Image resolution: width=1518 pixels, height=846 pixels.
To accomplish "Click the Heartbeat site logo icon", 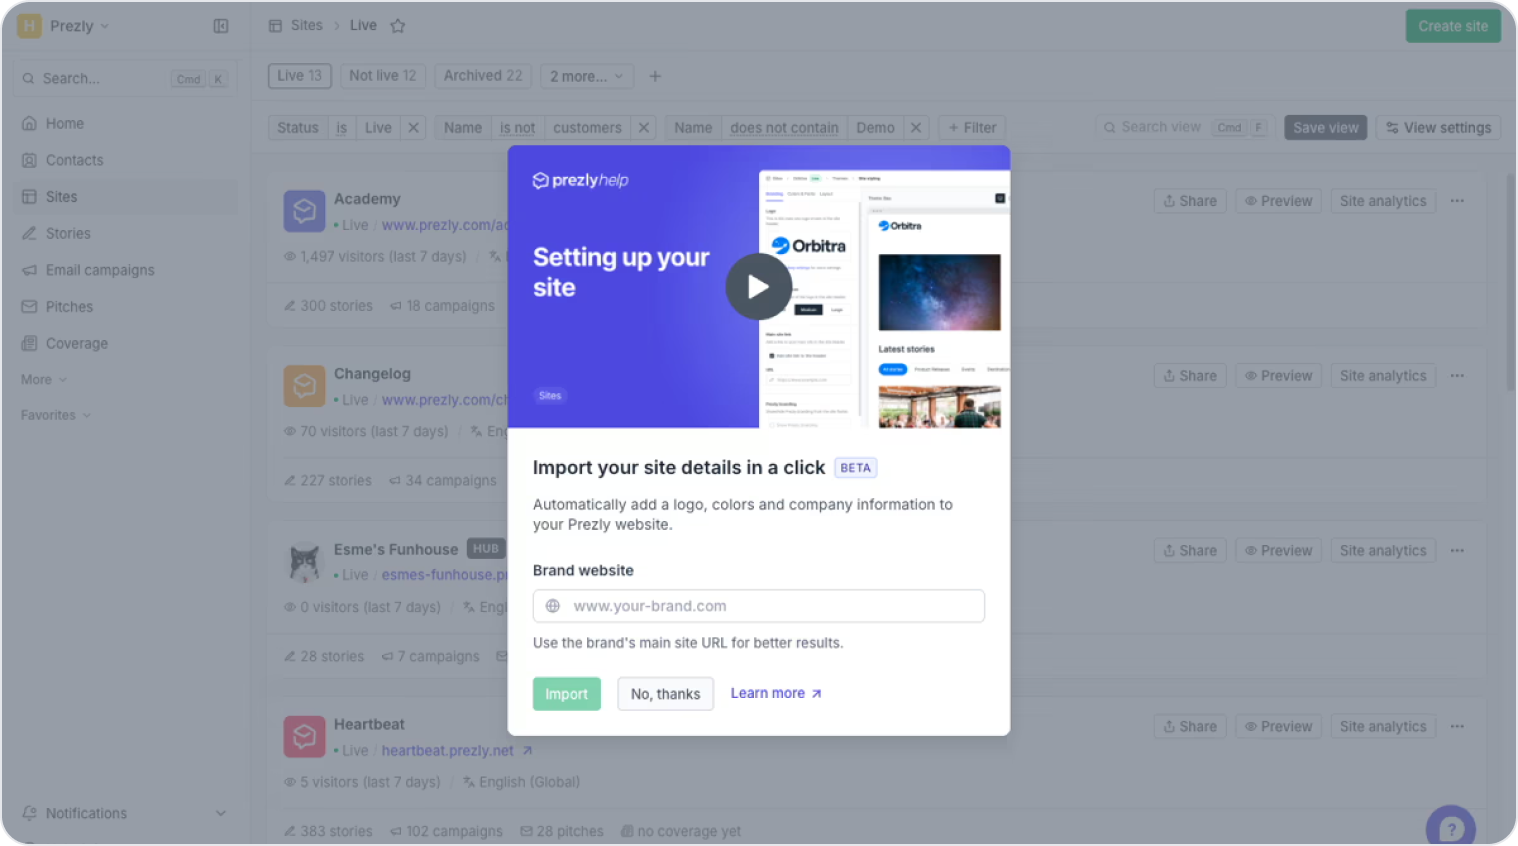I will (304, 737).
